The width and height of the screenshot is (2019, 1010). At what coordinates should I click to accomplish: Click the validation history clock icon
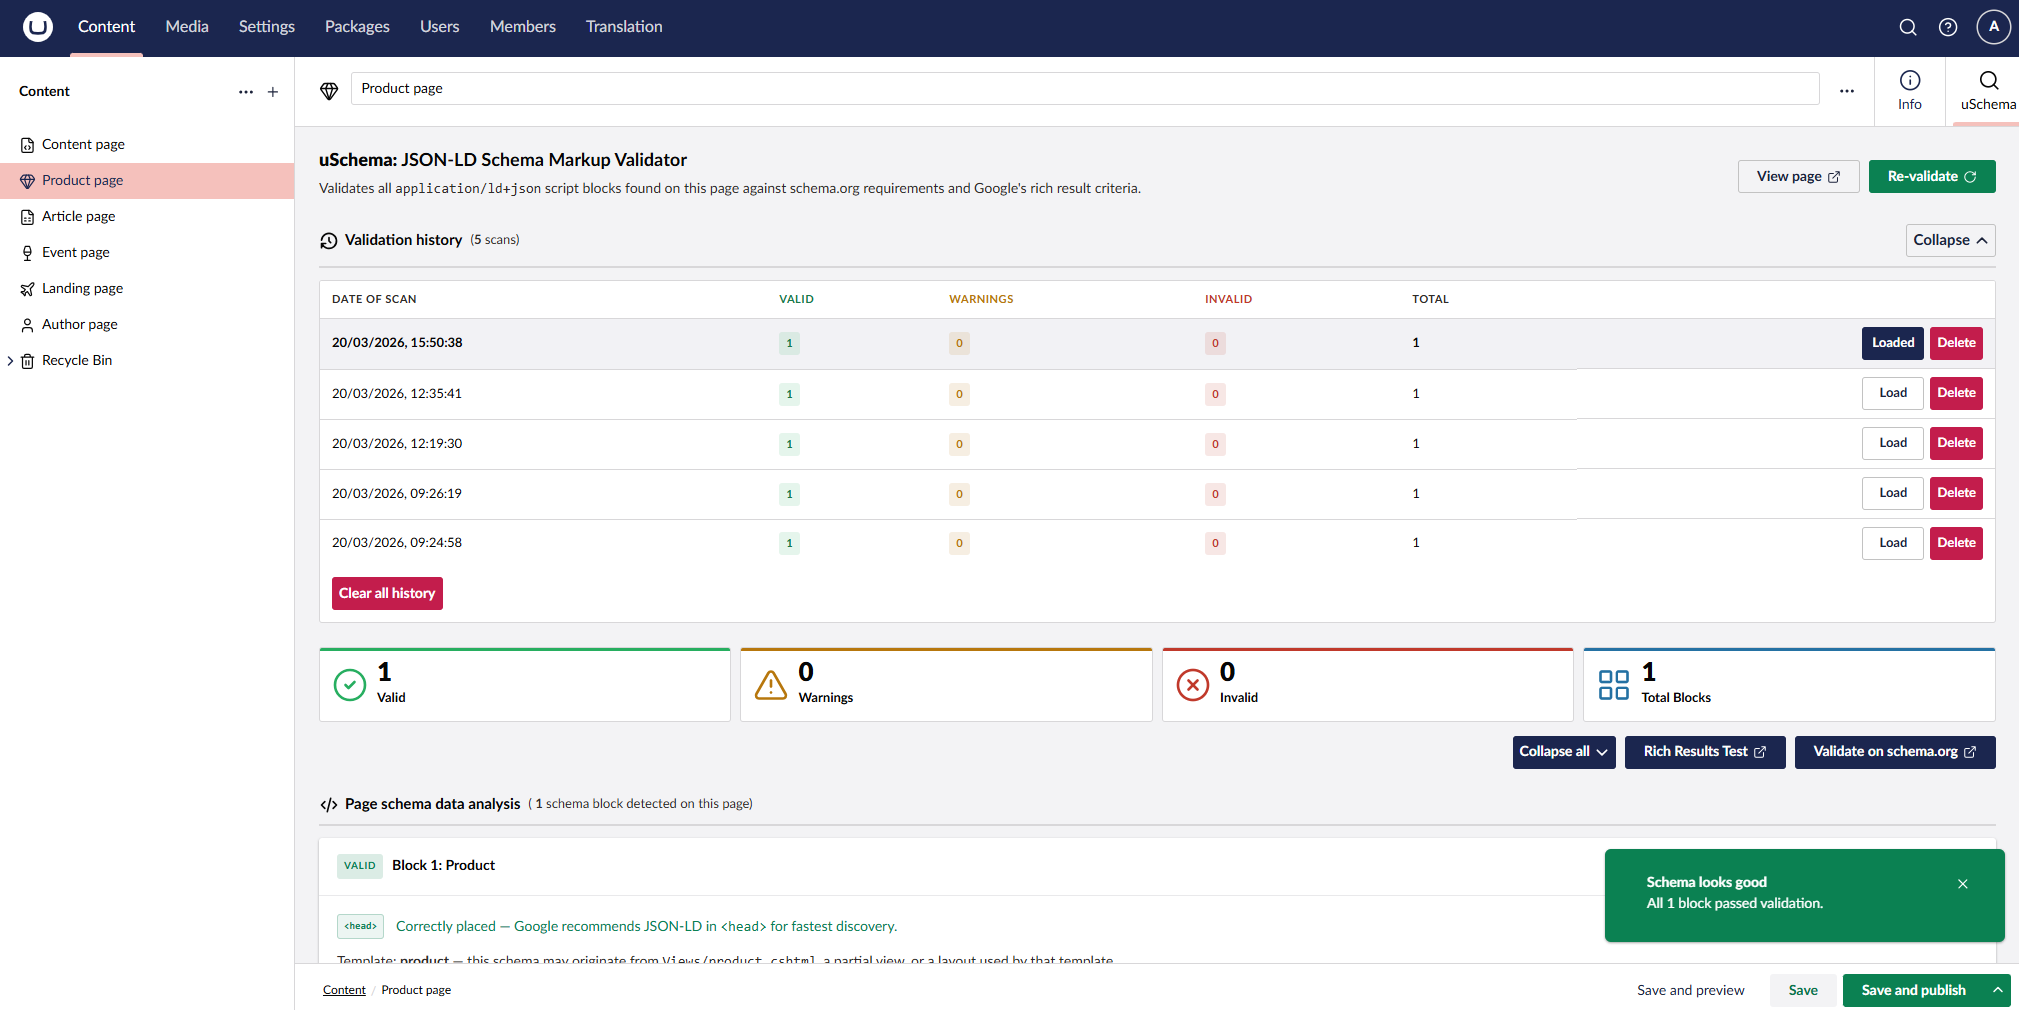click(329, 240)
